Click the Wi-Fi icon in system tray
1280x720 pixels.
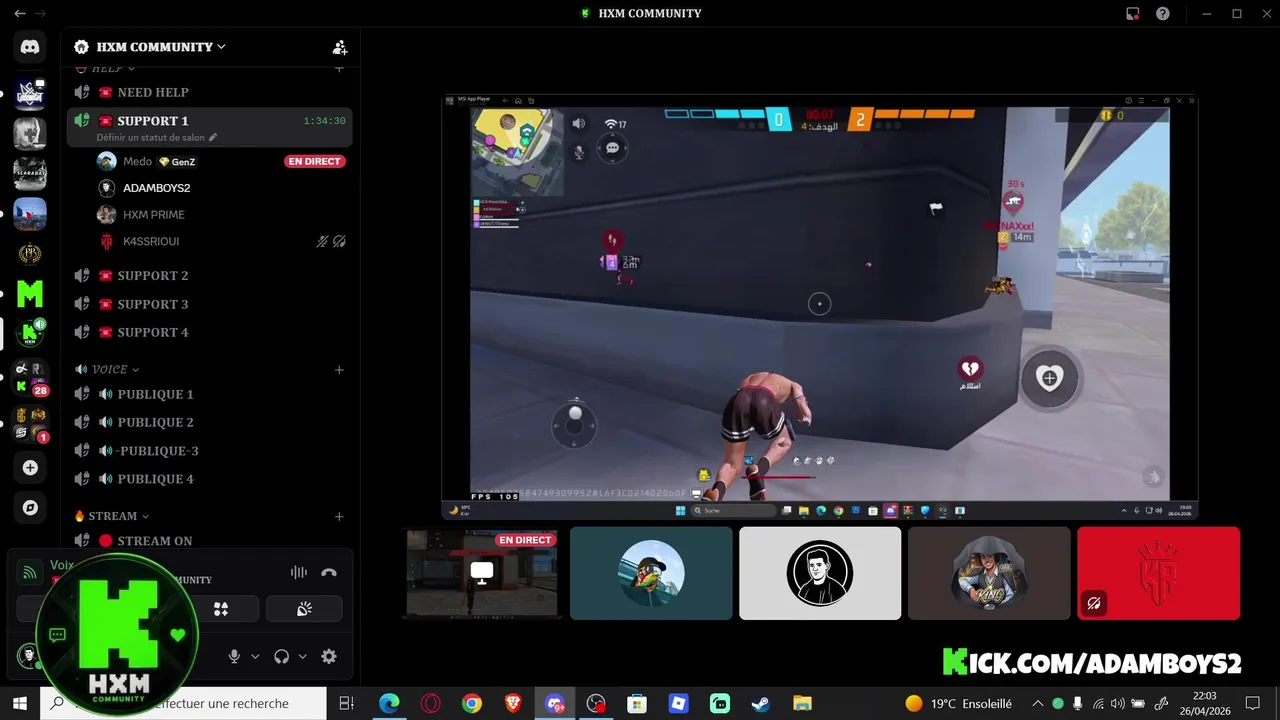(1099, 704)
